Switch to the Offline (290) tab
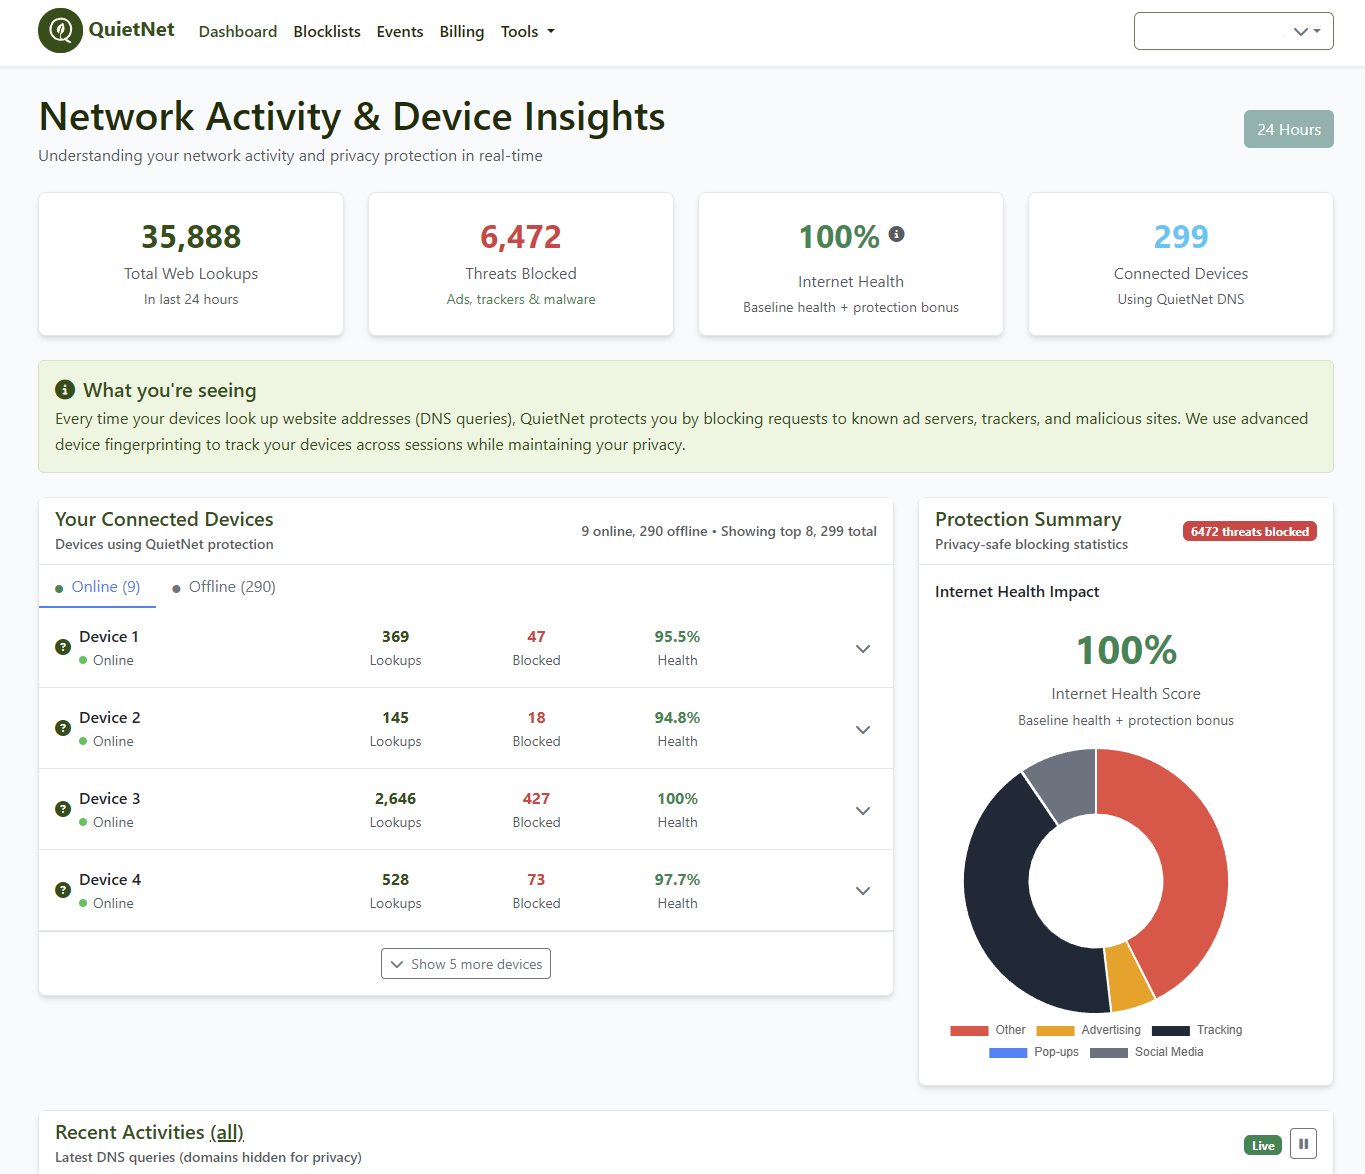Image resolution: width=1365 pixels, height=1174 pixels. coord(224,587)
